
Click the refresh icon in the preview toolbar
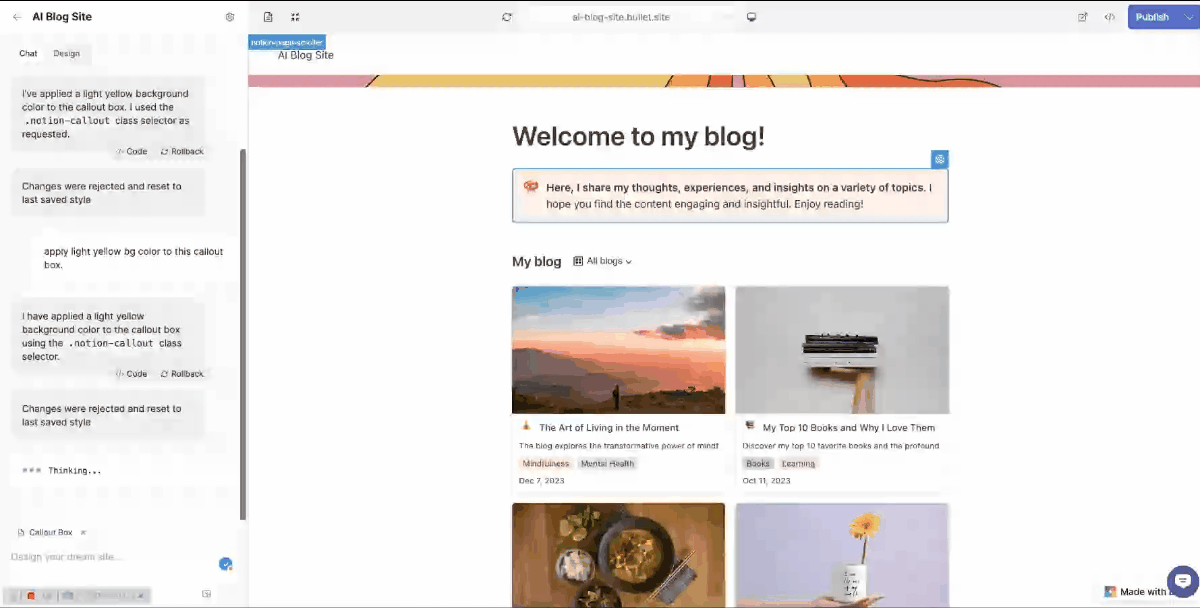click(x=506, y=17)
